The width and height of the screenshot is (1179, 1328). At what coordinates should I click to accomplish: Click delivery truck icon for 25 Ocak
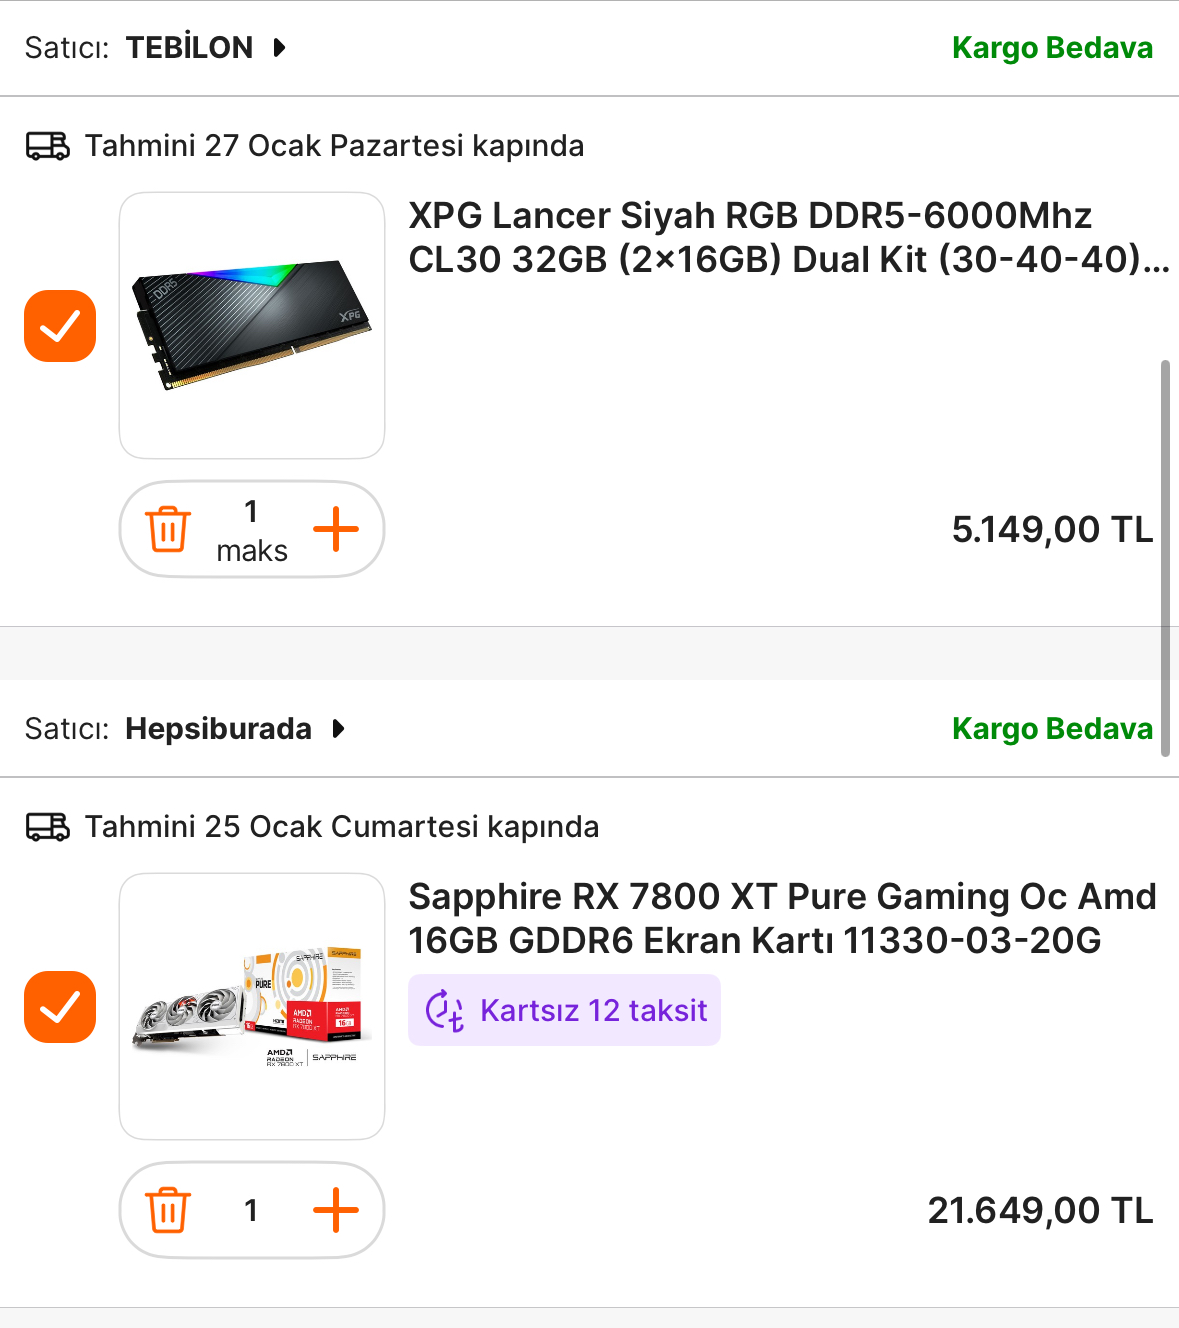pos(47,827)
